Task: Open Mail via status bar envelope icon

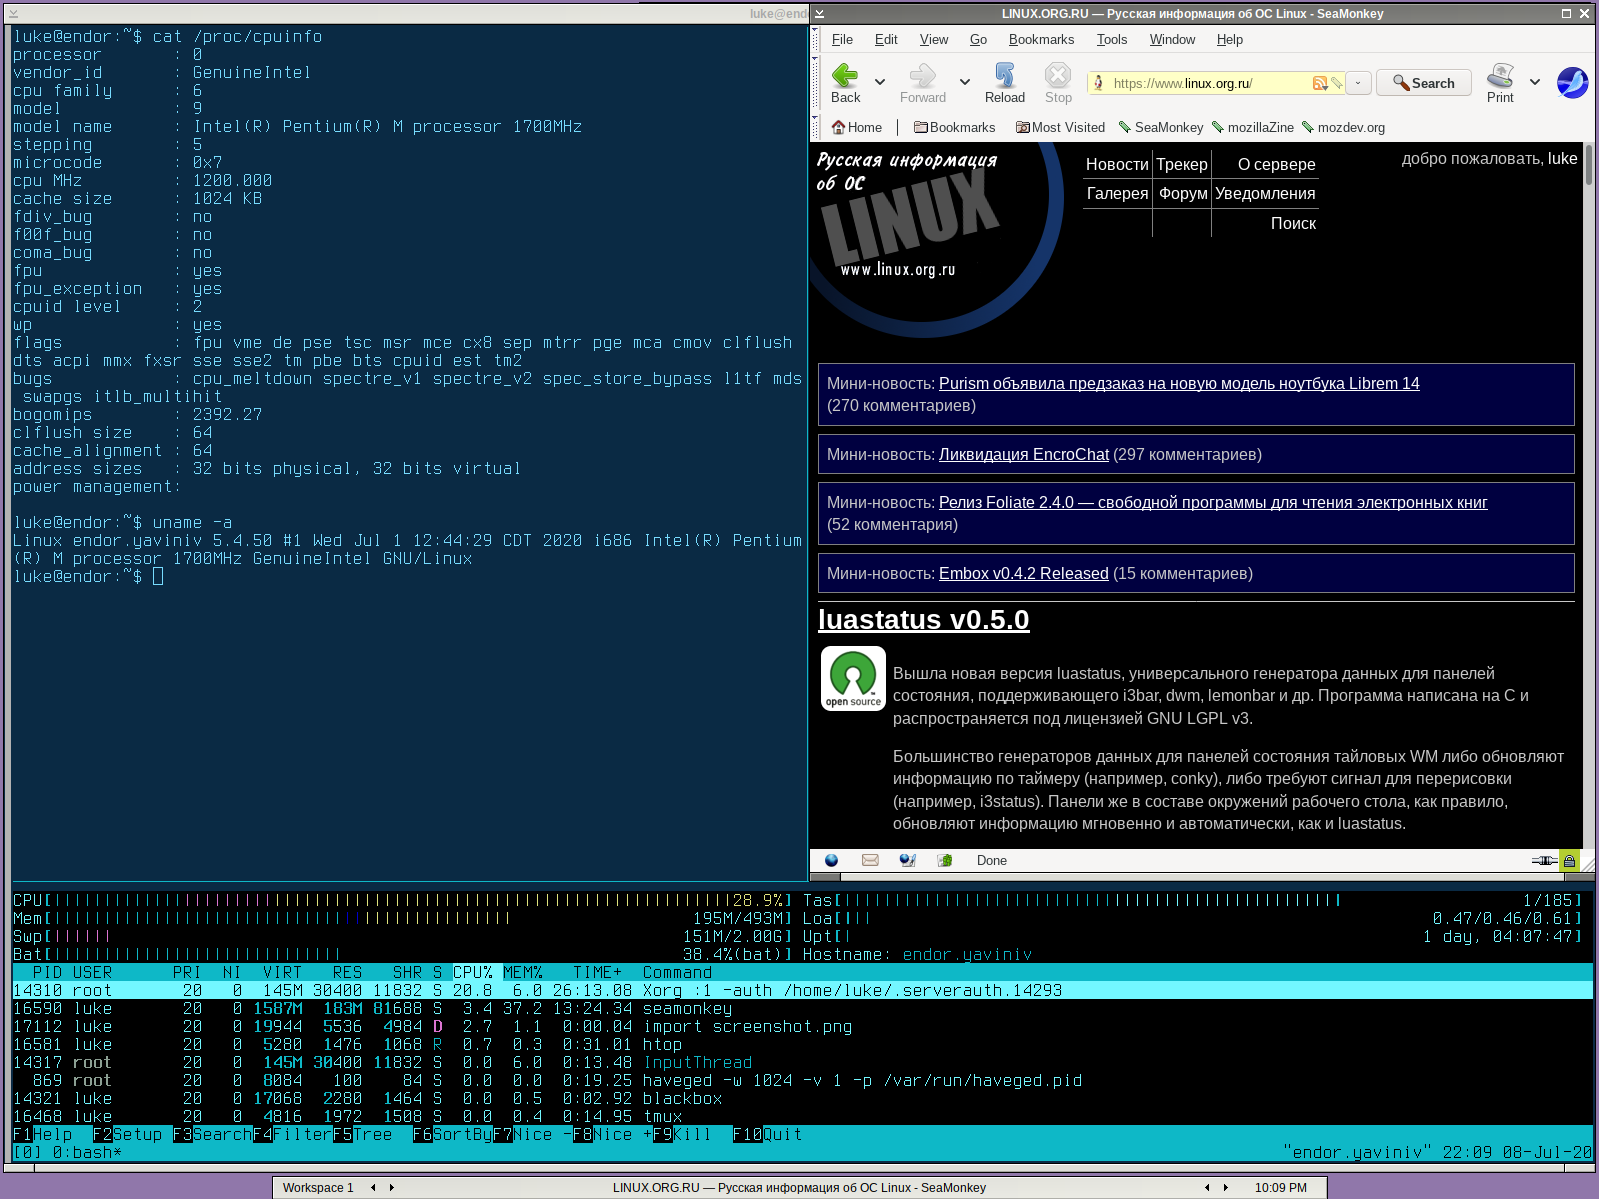Action: click(x=870, y=860)
